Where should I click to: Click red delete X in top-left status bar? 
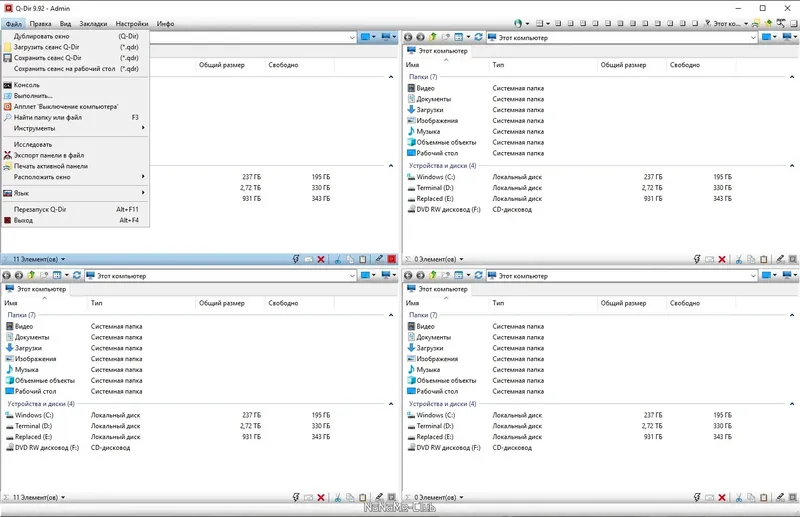(321, 259)
